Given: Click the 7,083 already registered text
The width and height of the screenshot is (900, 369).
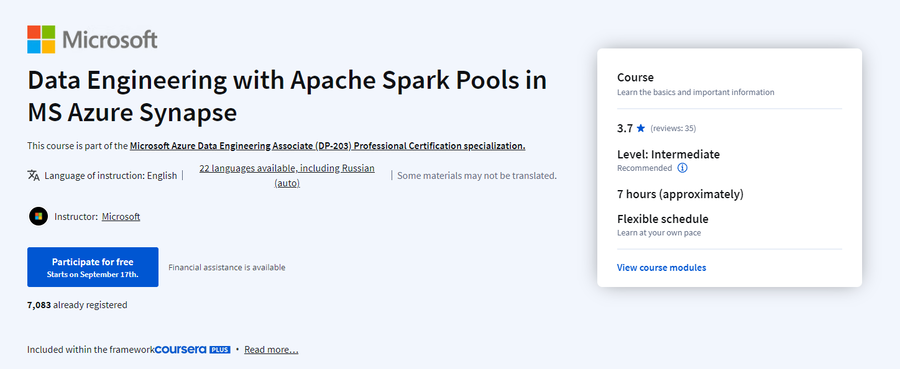Looking at the screenshot, I should point(77,305).
